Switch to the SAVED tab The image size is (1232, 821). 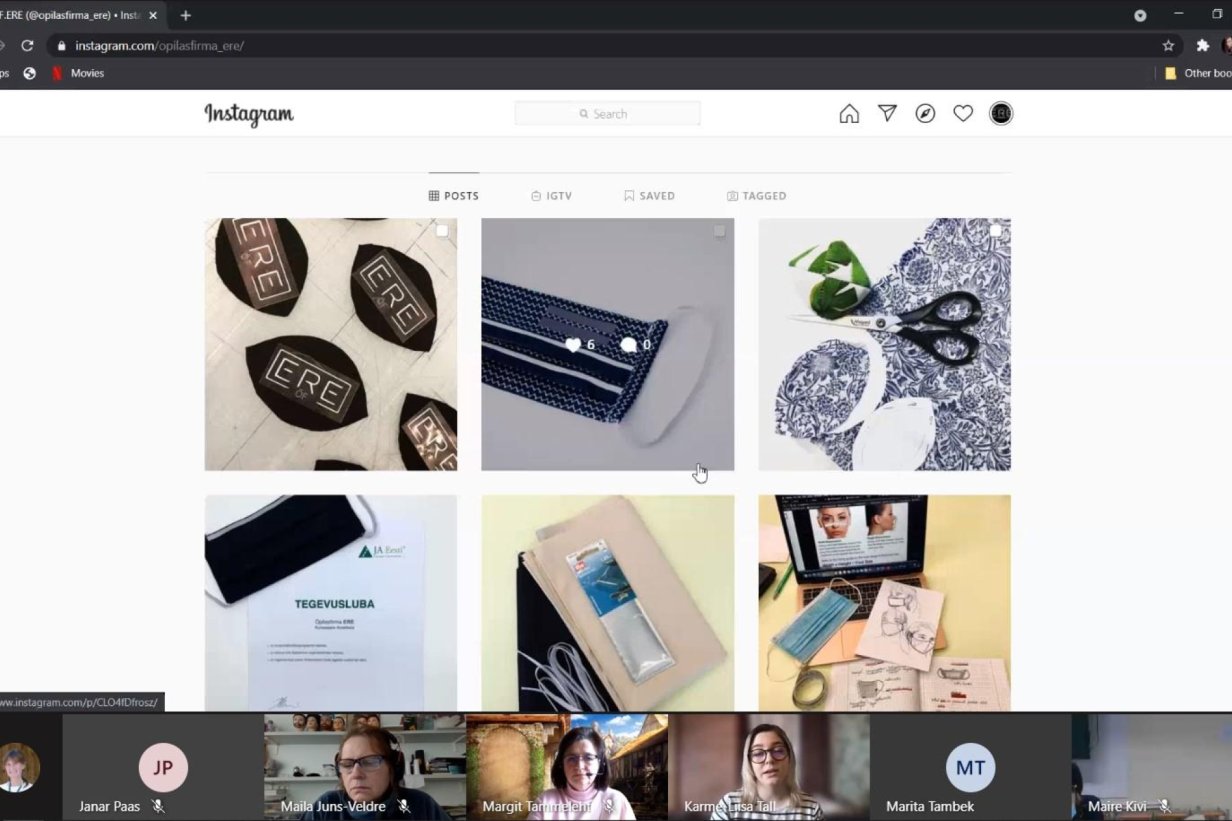click(x=649, y=196)
